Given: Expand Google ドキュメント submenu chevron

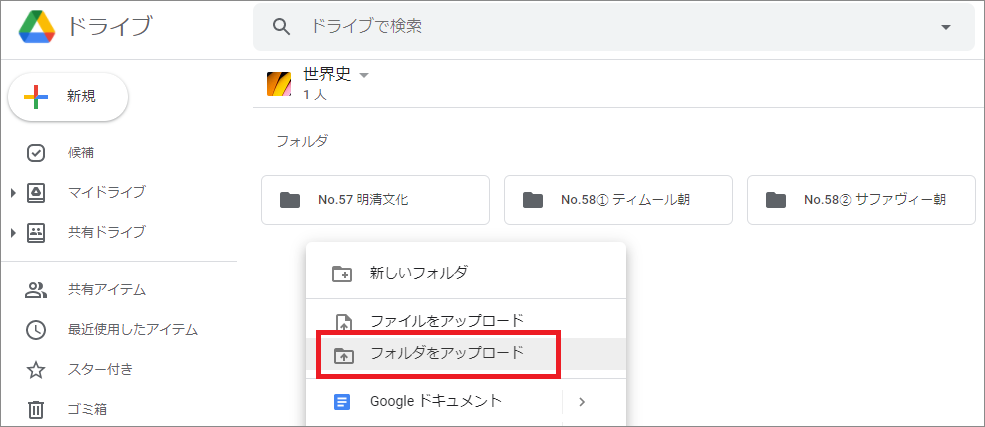Looking at the screenshot, I should point(582,402).
